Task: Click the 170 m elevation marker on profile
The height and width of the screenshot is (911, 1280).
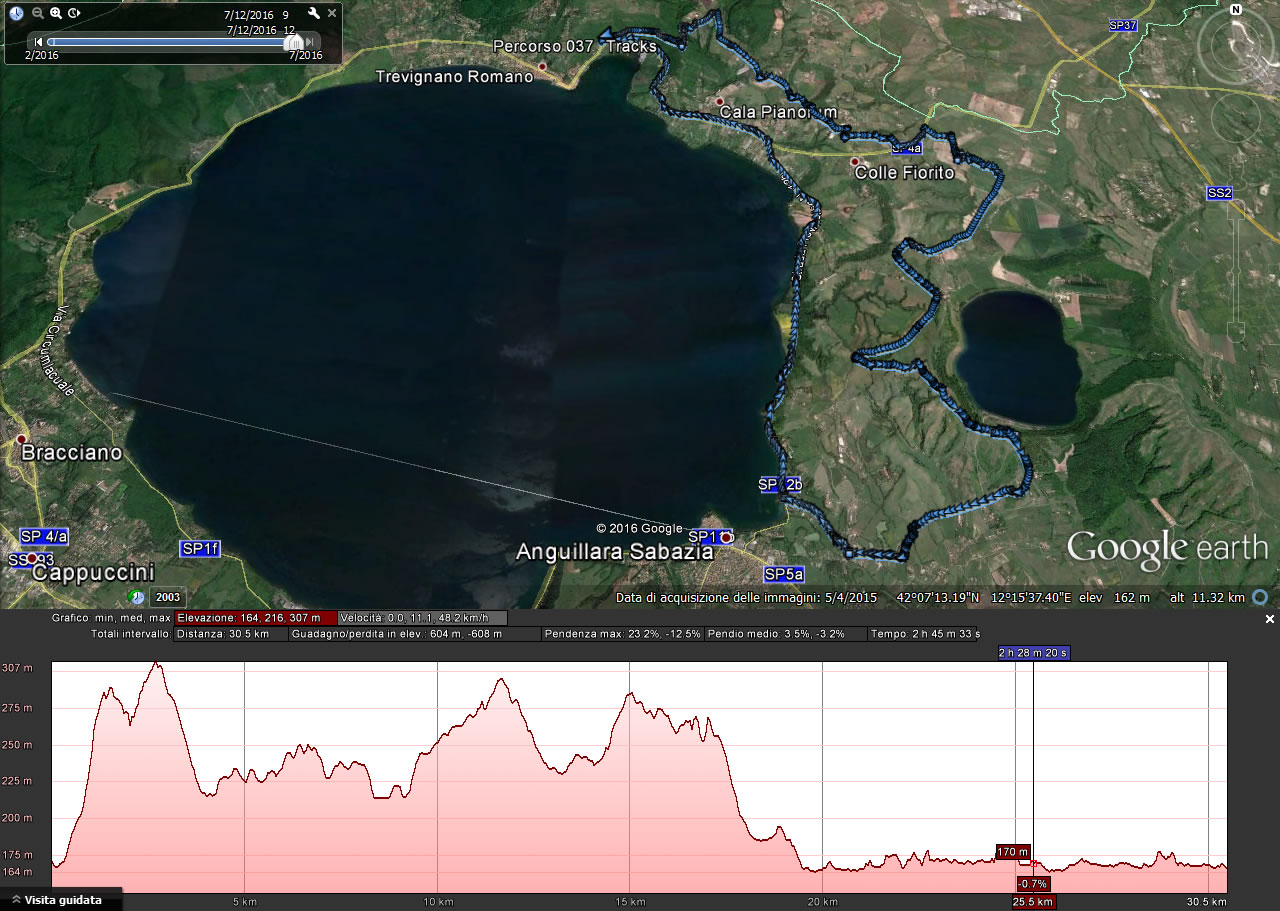Action: (1012, 852)
